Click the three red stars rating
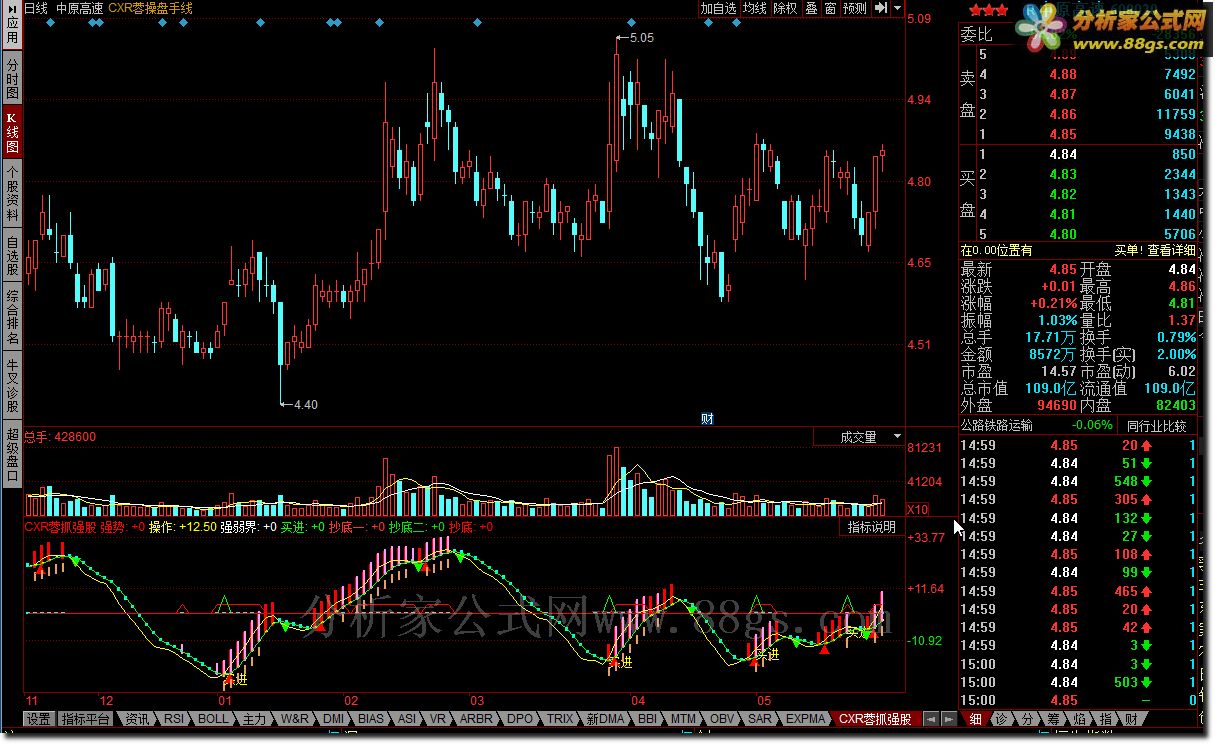This screenshot has height=744, width=1215. click(989, 10)
